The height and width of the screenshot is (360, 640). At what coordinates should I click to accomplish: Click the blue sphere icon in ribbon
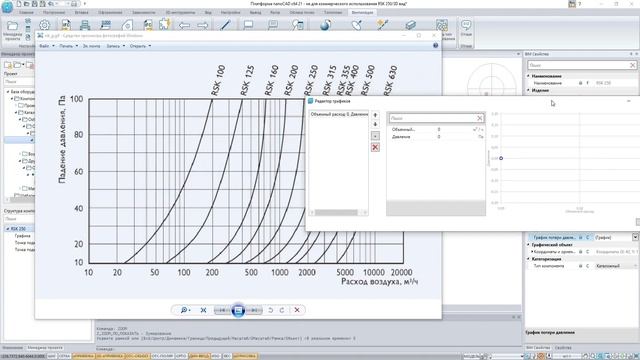325,25
